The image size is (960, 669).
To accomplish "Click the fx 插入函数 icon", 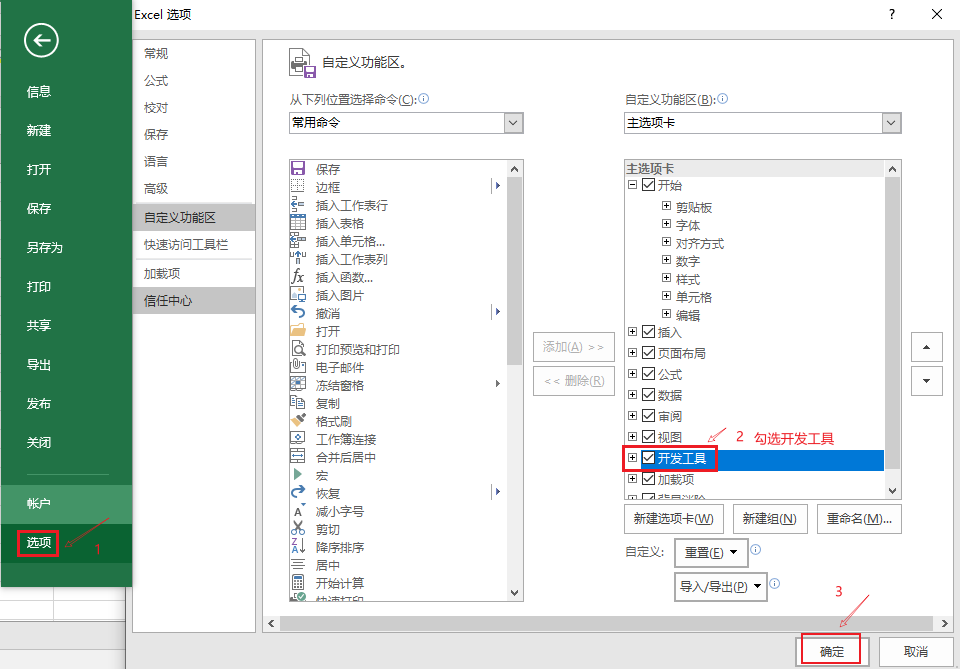I will (298, 276).
